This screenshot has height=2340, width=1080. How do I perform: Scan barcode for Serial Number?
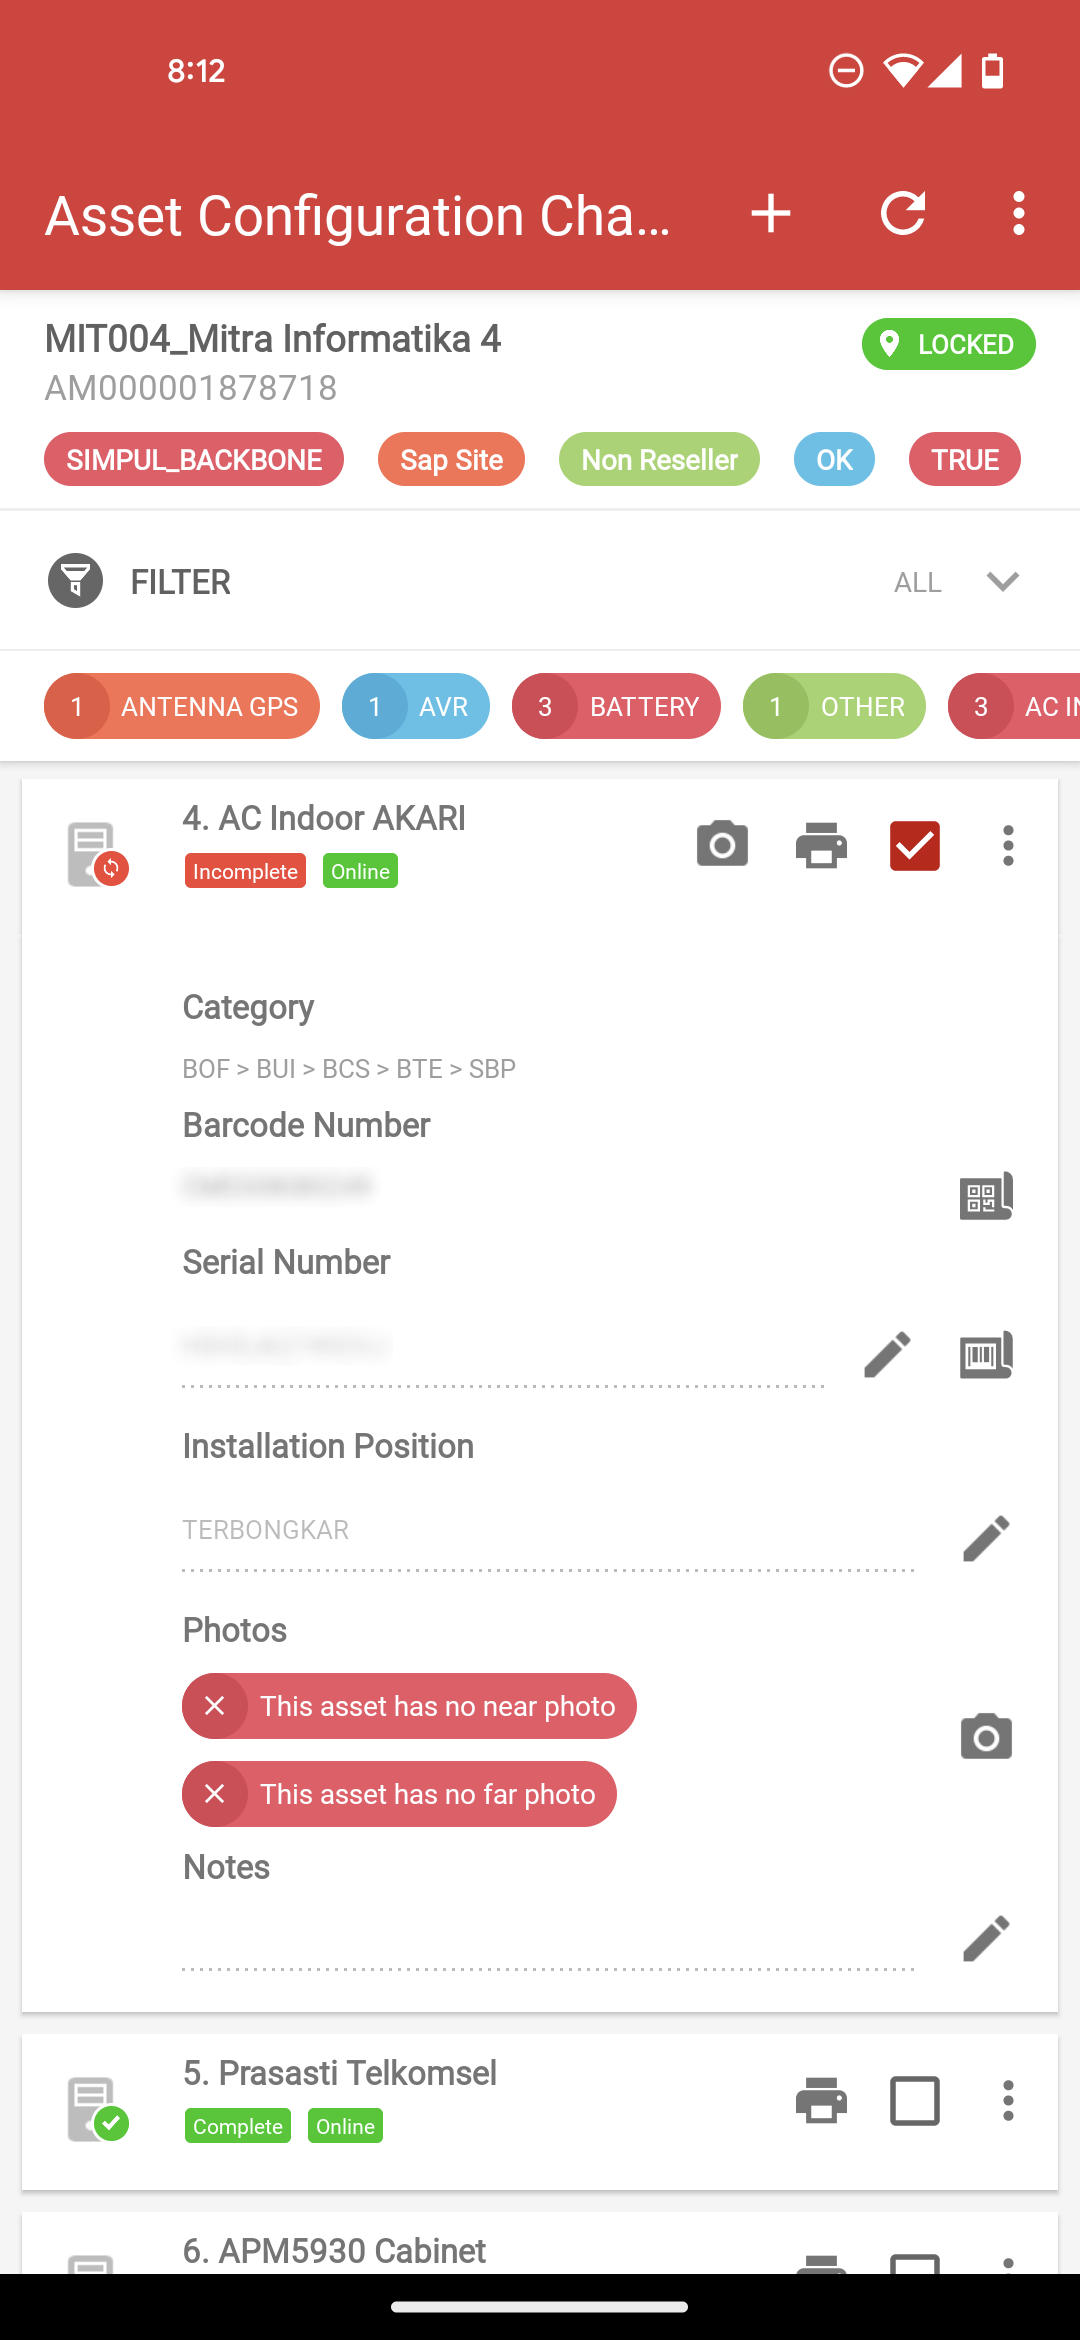pyautogui.click(x=986, y=1355)
